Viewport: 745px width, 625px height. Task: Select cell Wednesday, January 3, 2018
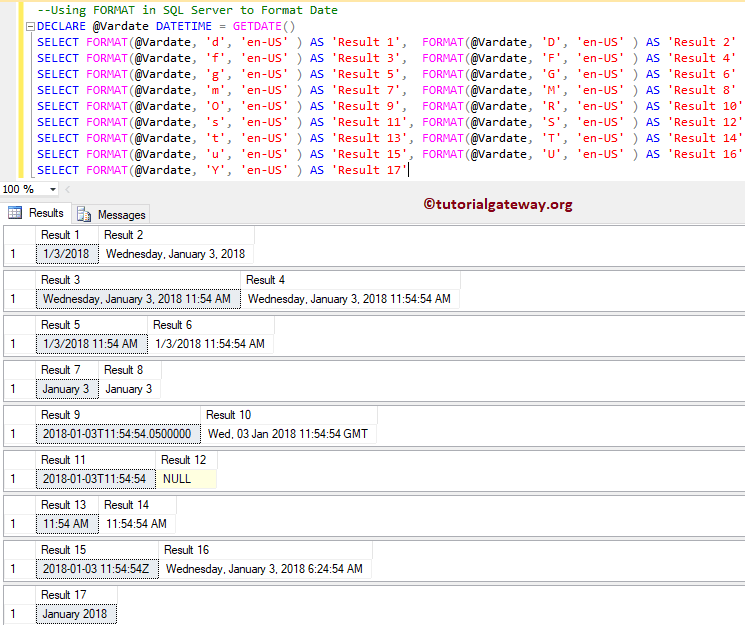point(176,254)
